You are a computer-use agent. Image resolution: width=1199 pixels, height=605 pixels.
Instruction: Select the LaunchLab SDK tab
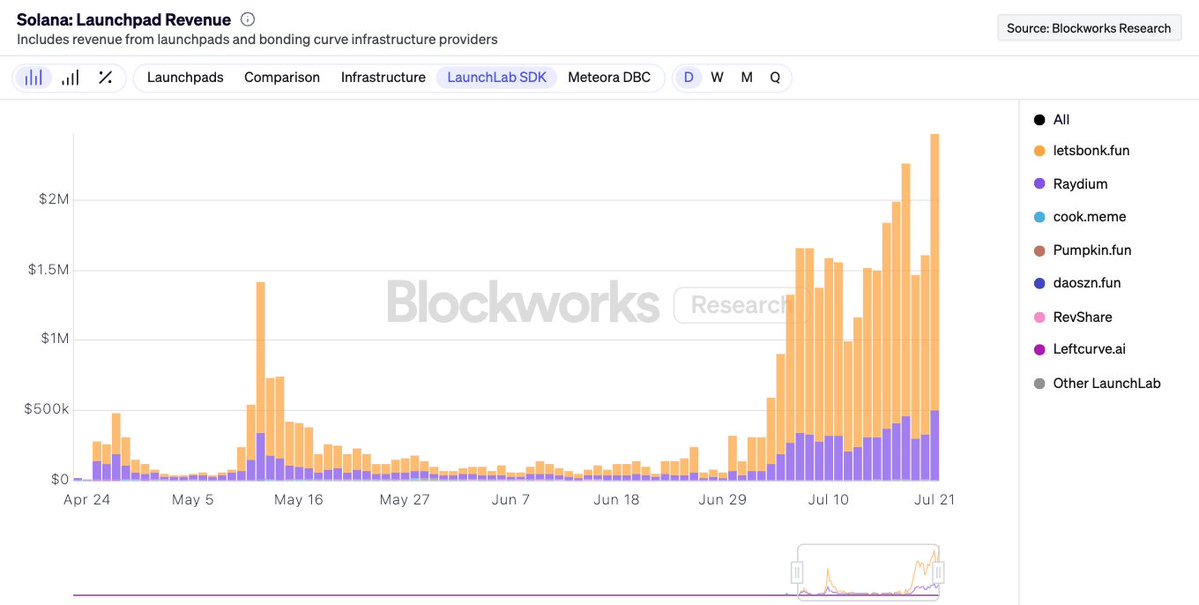[497, 77]
